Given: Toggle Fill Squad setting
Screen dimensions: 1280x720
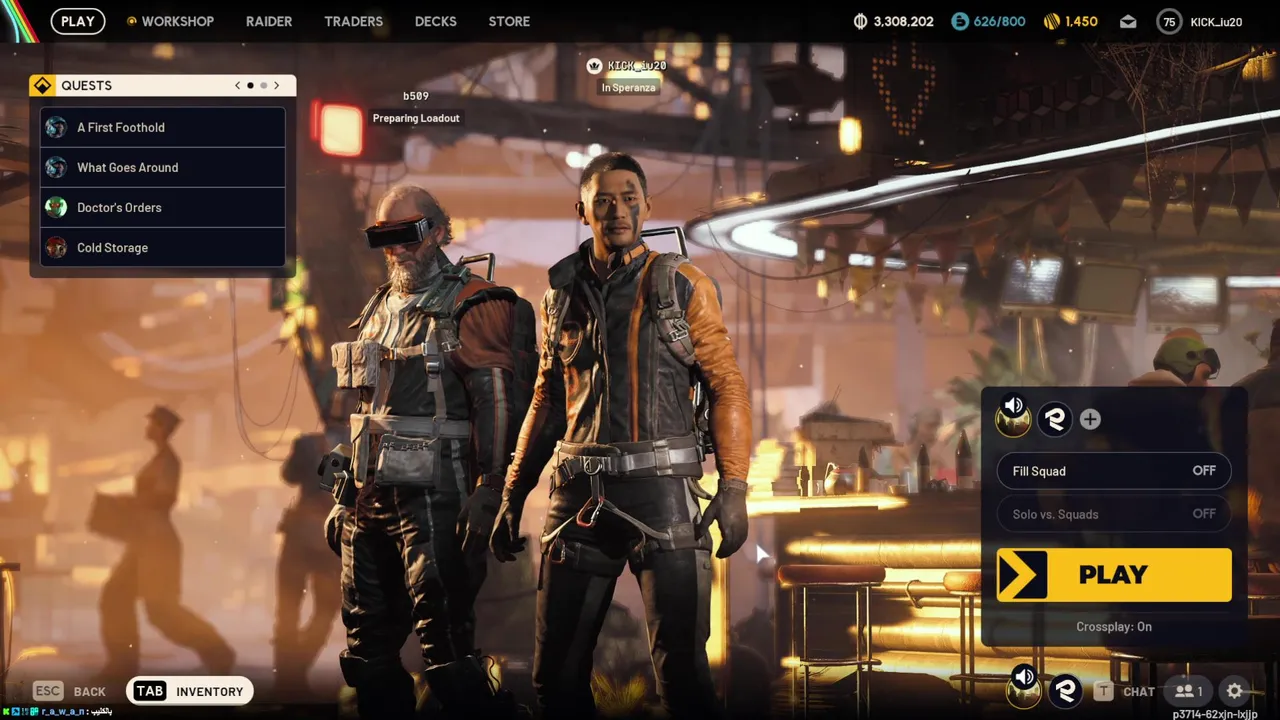Looking at the screenshot, I should pos(1114,471).
